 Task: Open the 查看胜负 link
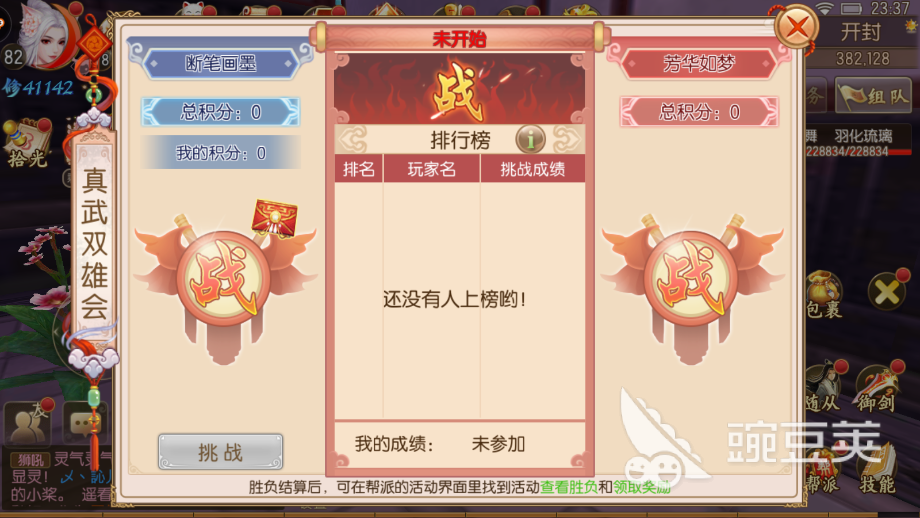(x=569, y=487)
